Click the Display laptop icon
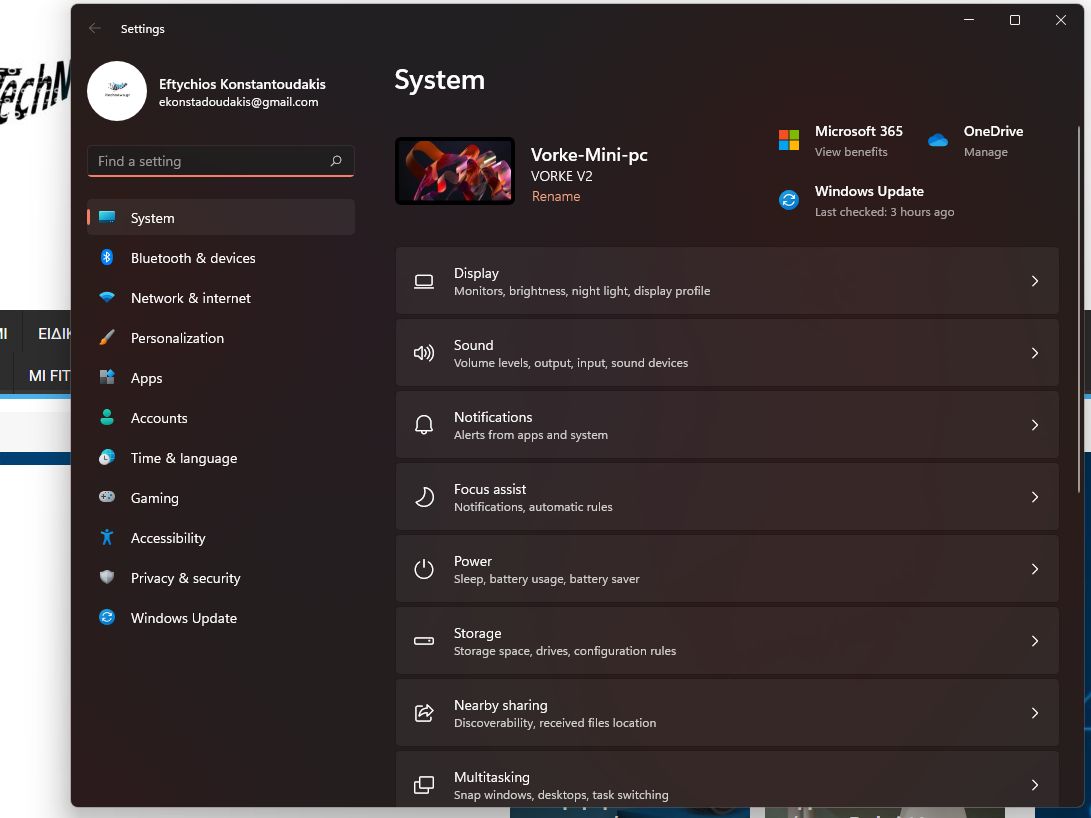Viewport: 1091px width, 818px height. [x=424, y=281]
